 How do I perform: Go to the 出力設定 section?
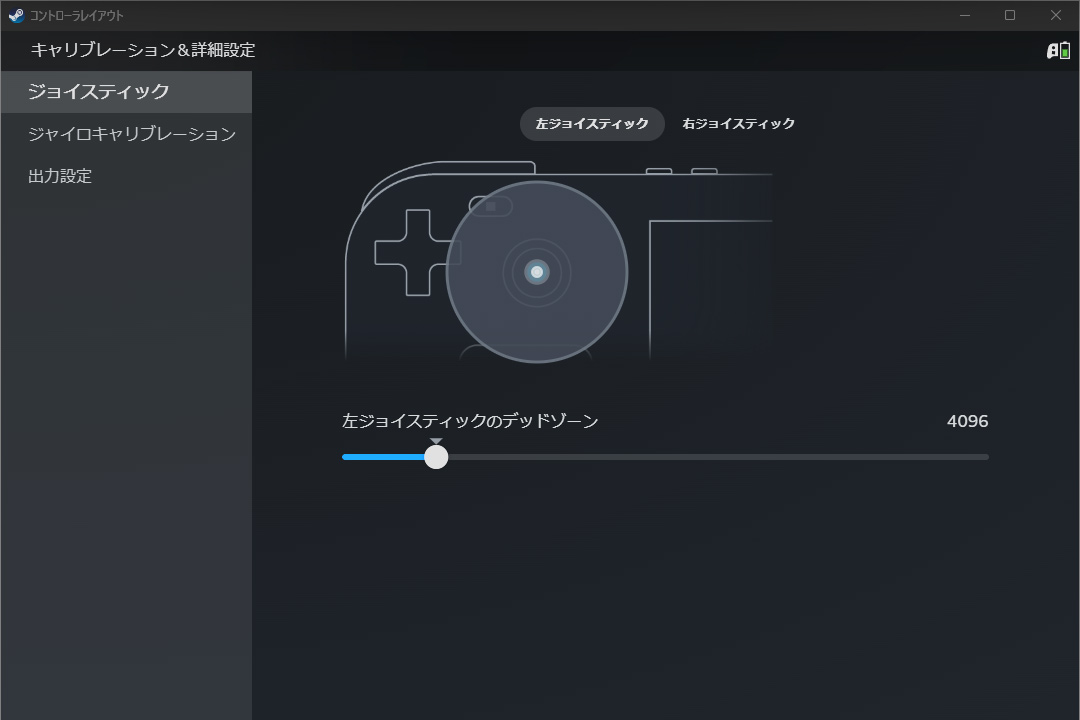(x=60, y=176)
